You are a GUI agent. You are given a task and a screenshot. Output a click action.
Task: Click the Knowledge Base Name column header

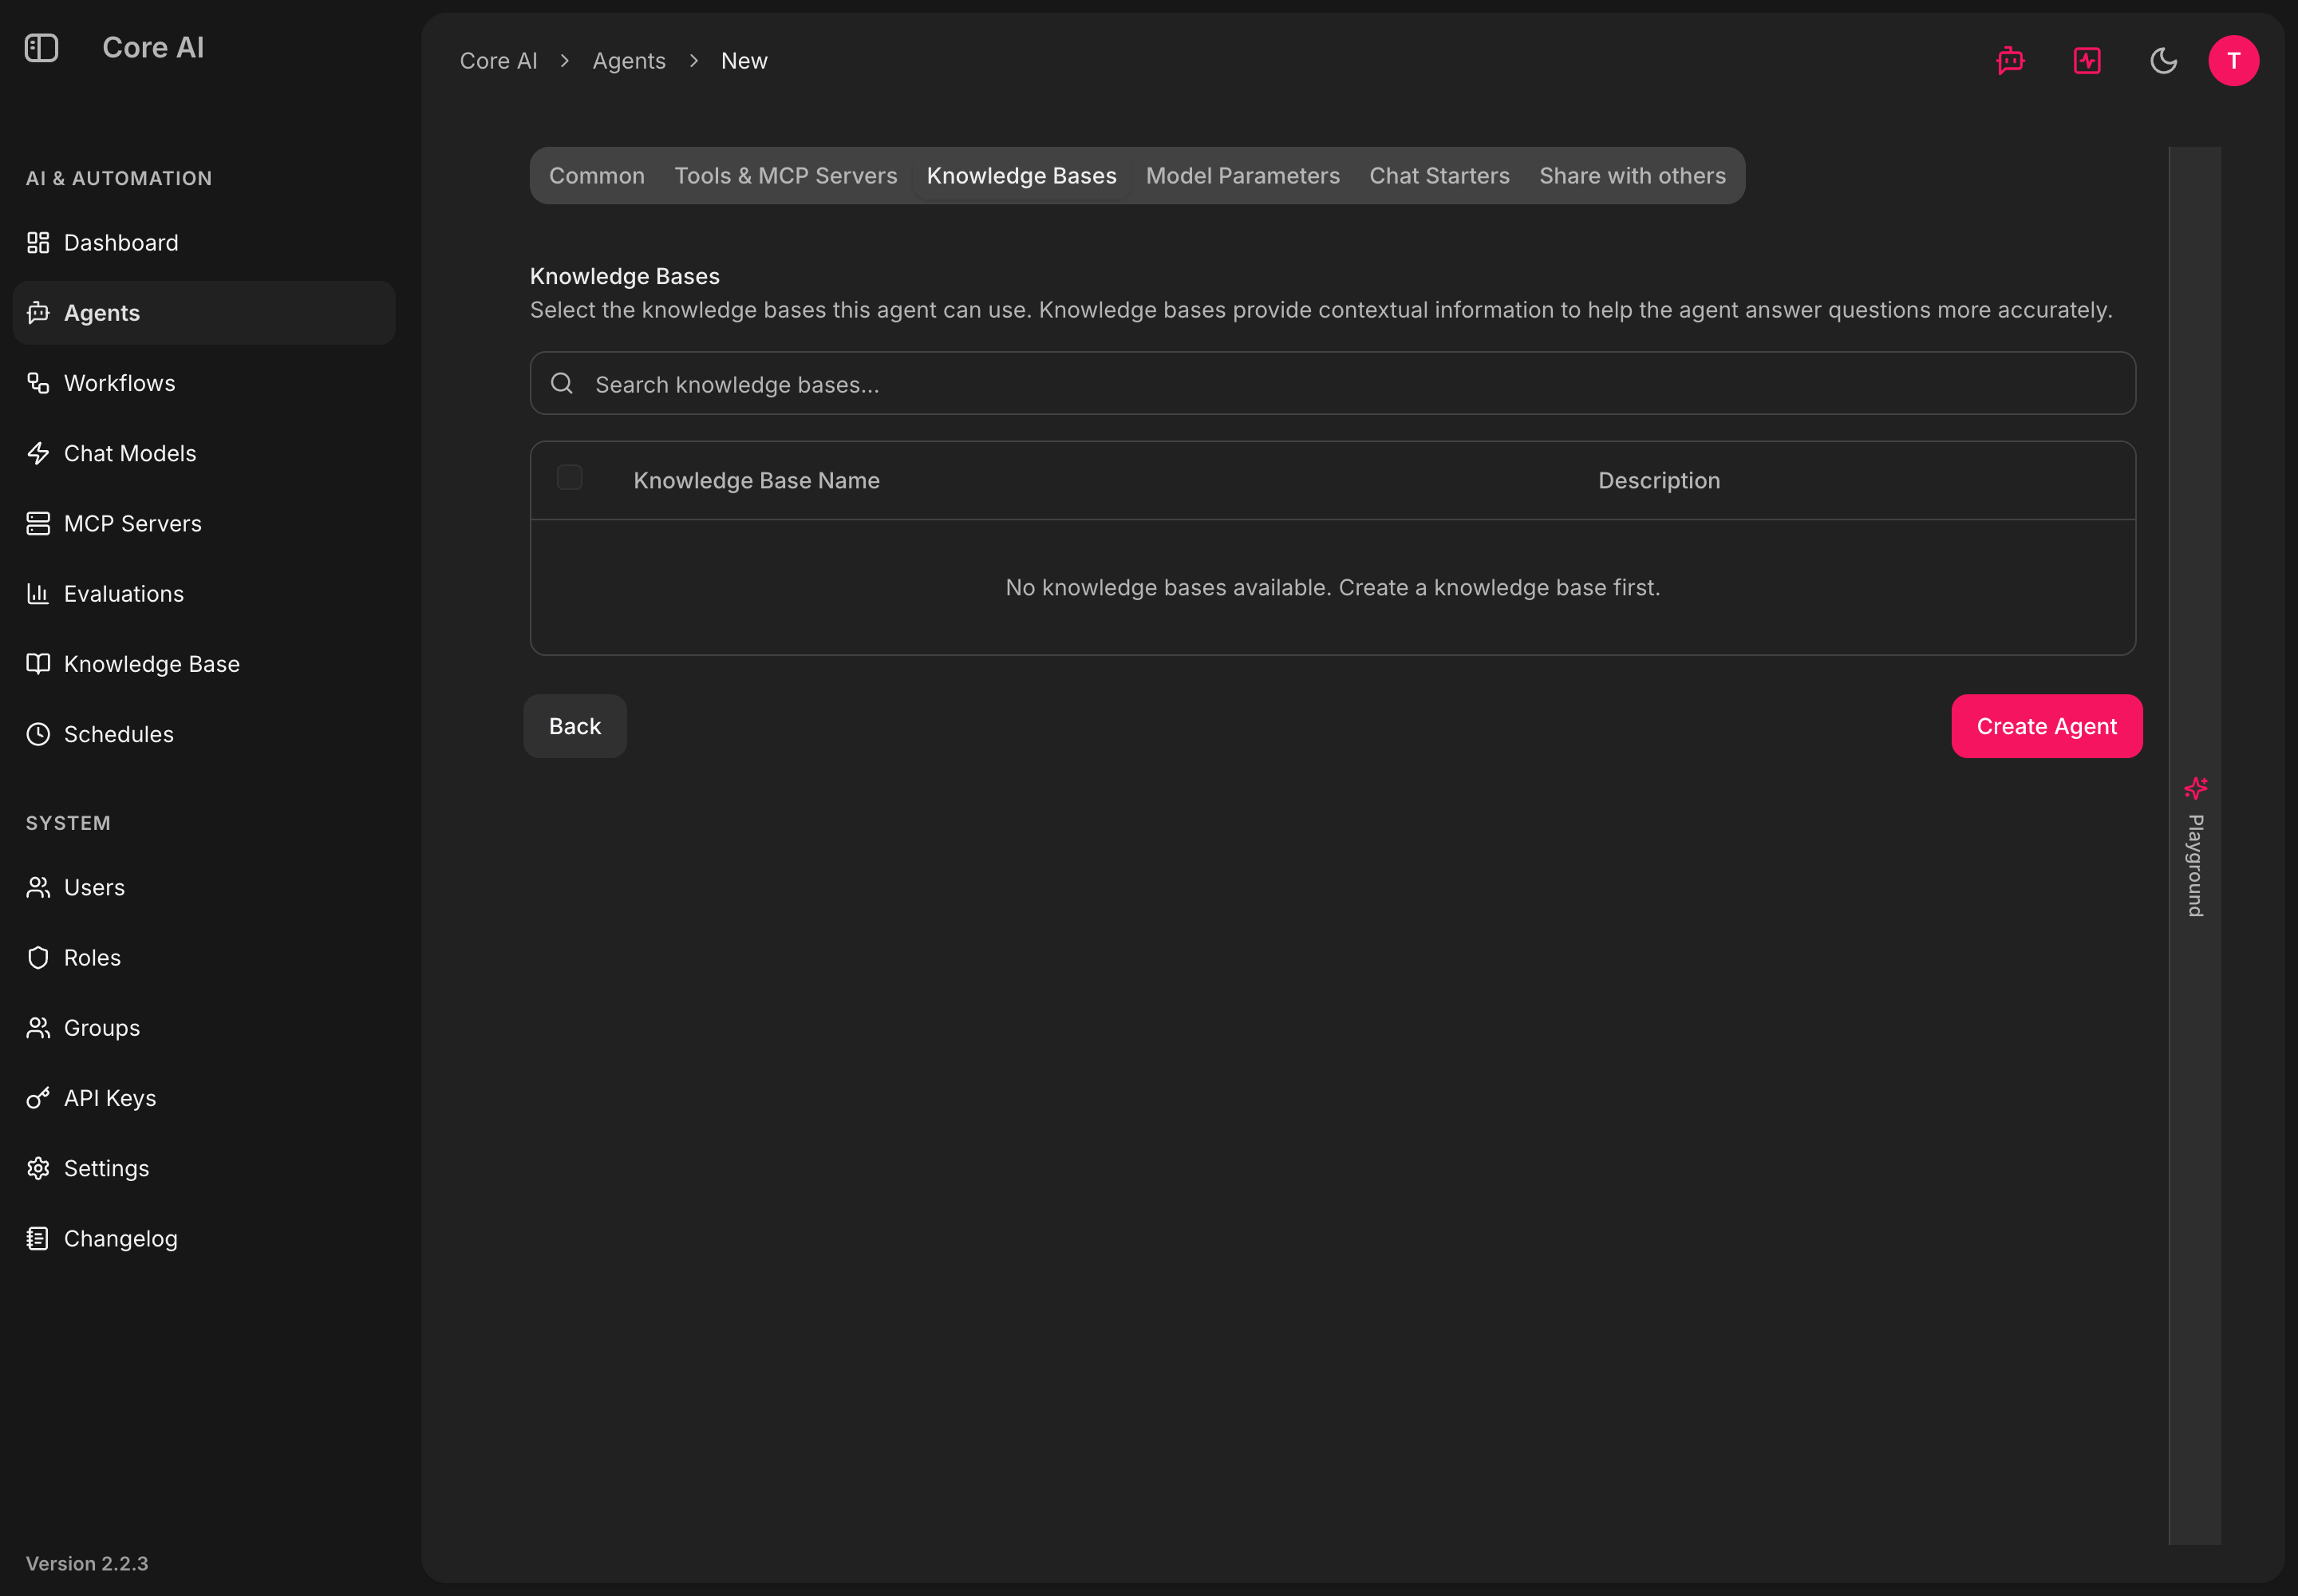pyautogui.click(x=756, y=480)
